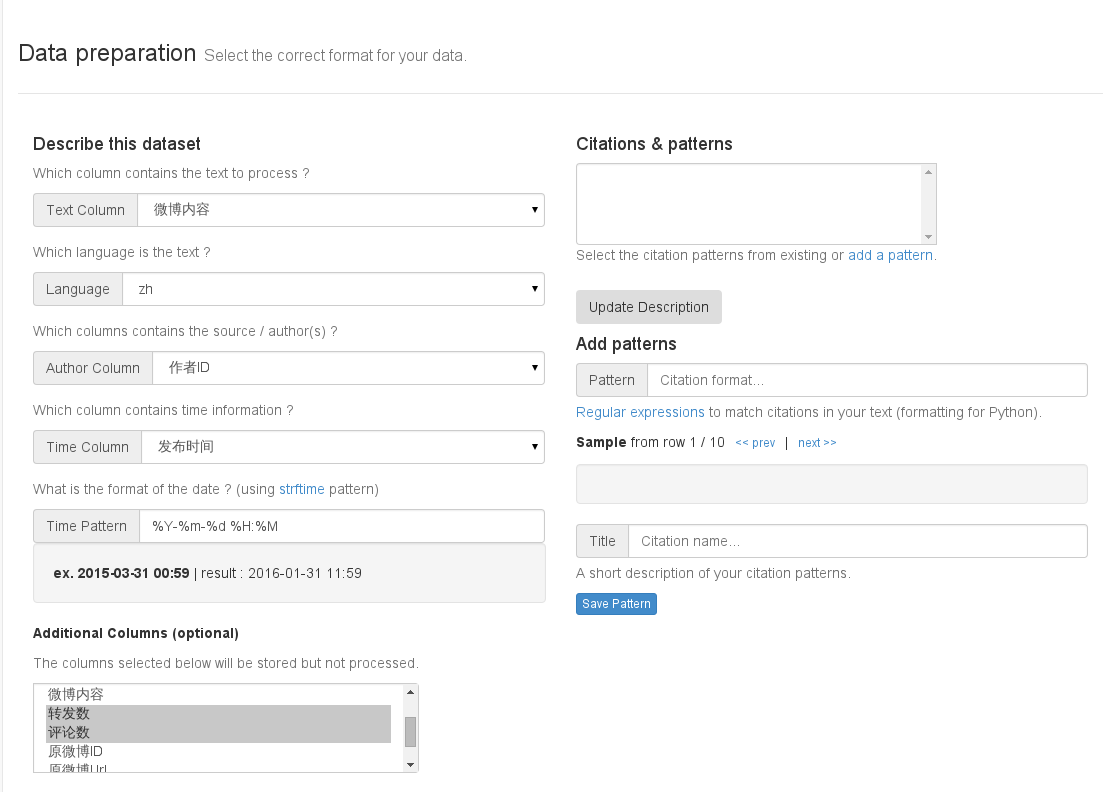The image size is (1113, 792).
Task: Click Additional Columns scroll down arrow
Action: point(410,765)
